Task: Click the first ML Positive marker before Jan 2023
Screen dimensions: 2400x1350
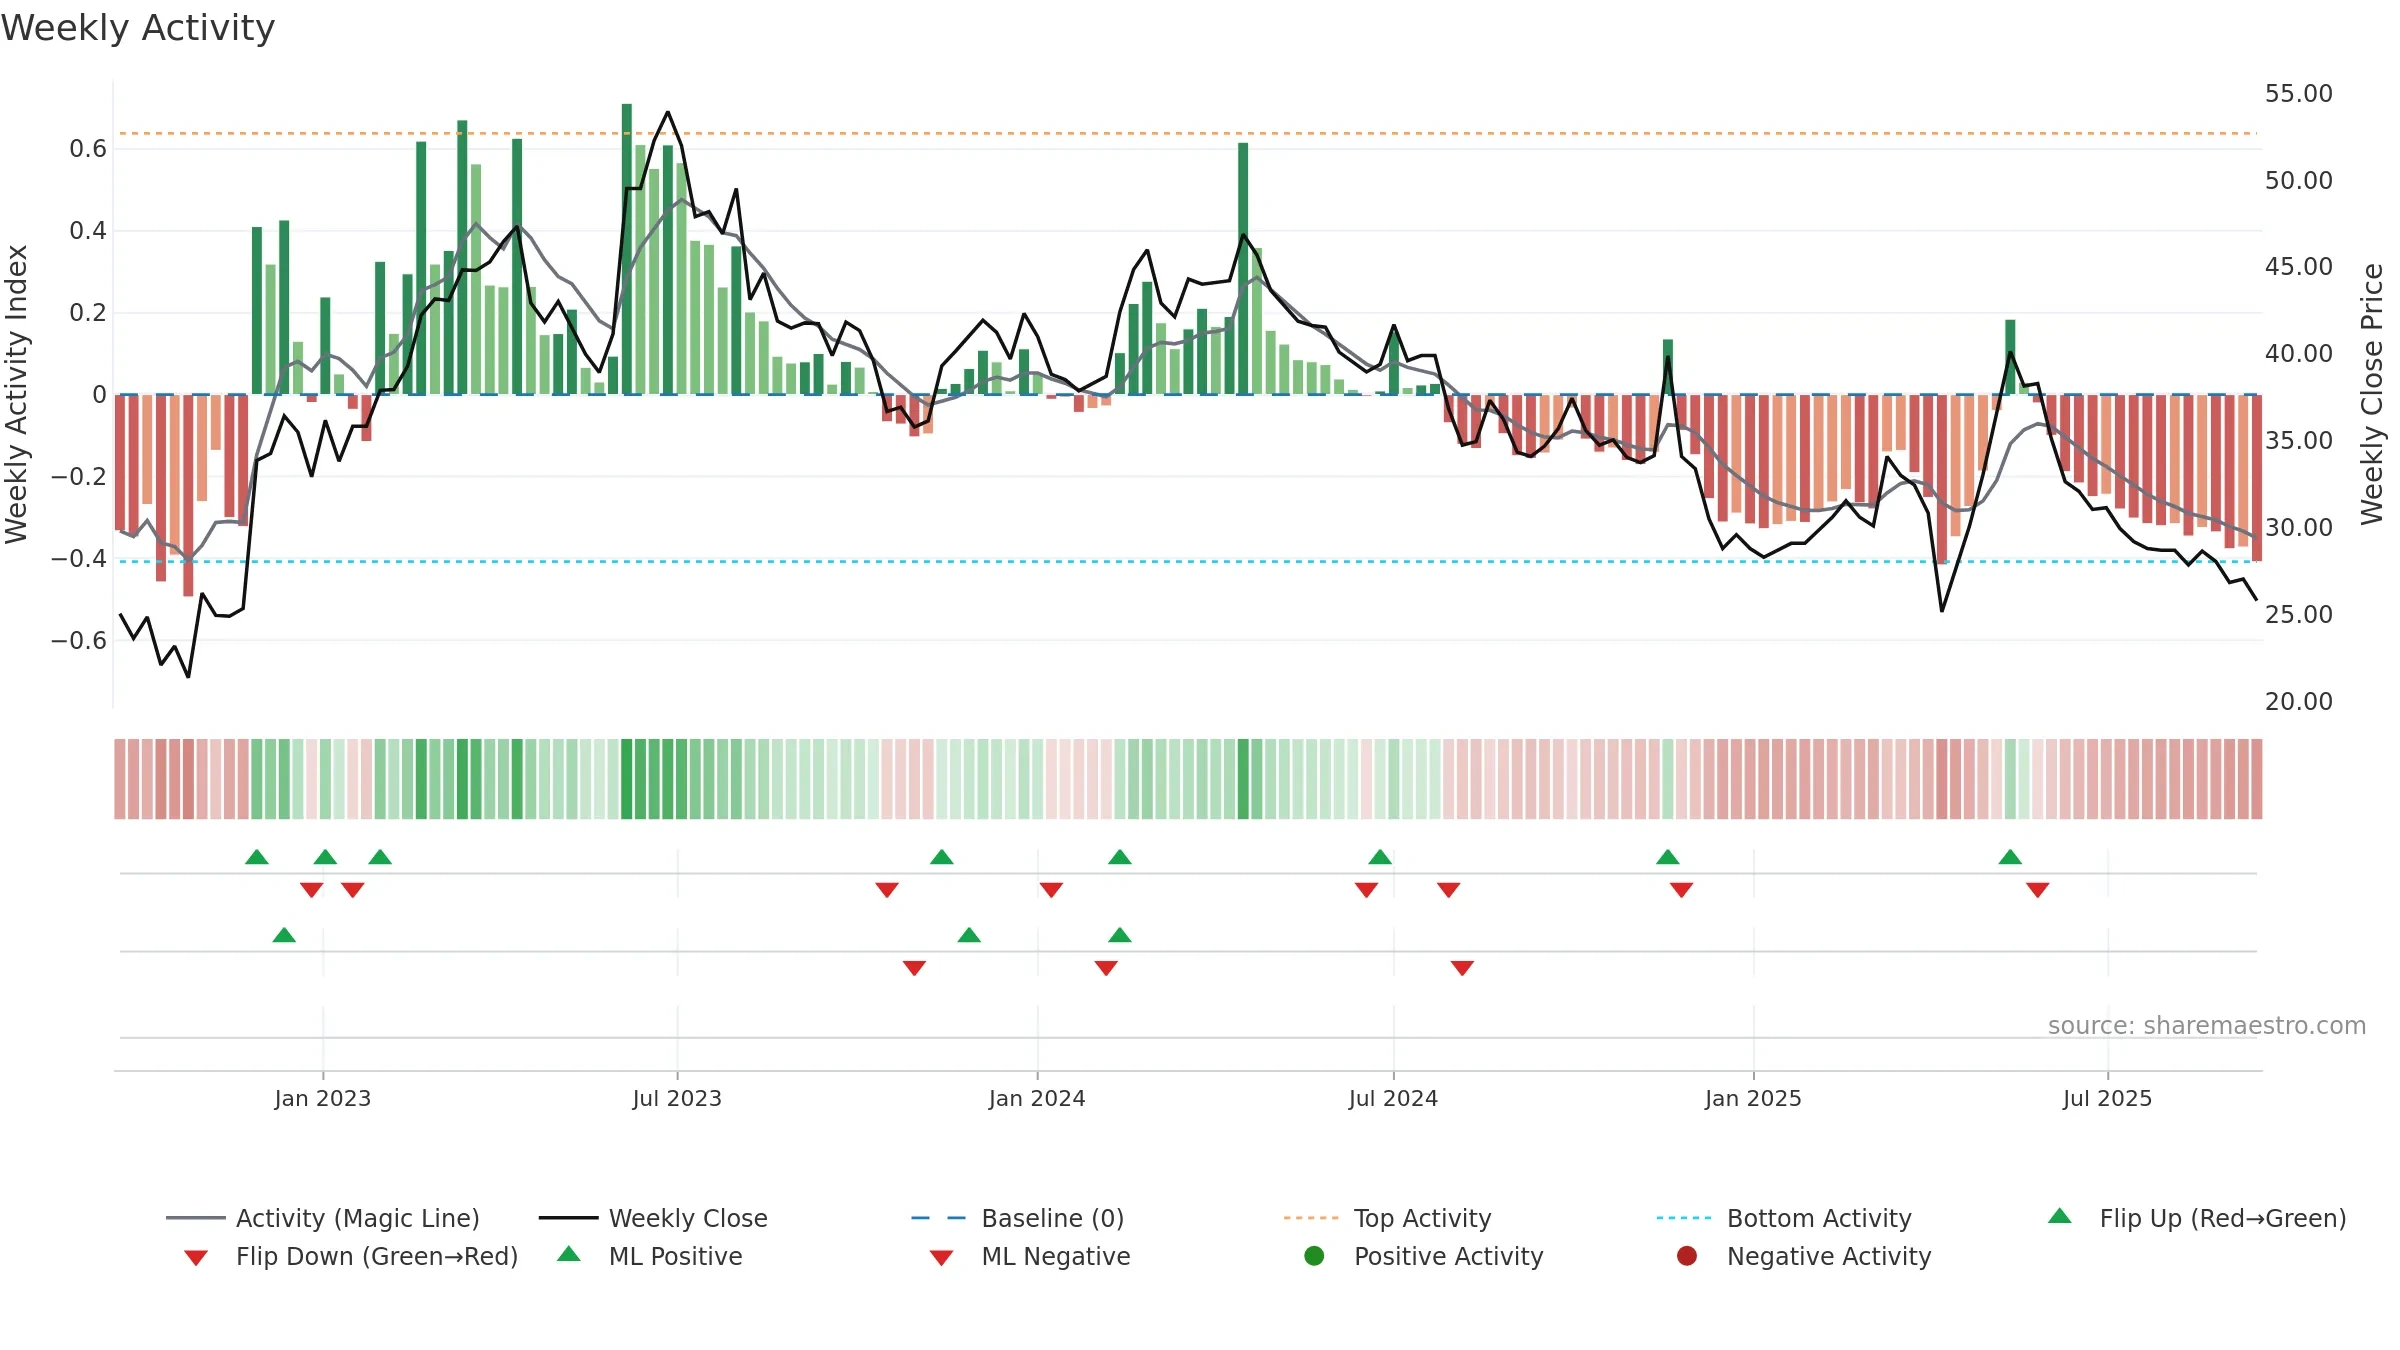Action: (x=284, y=935)
